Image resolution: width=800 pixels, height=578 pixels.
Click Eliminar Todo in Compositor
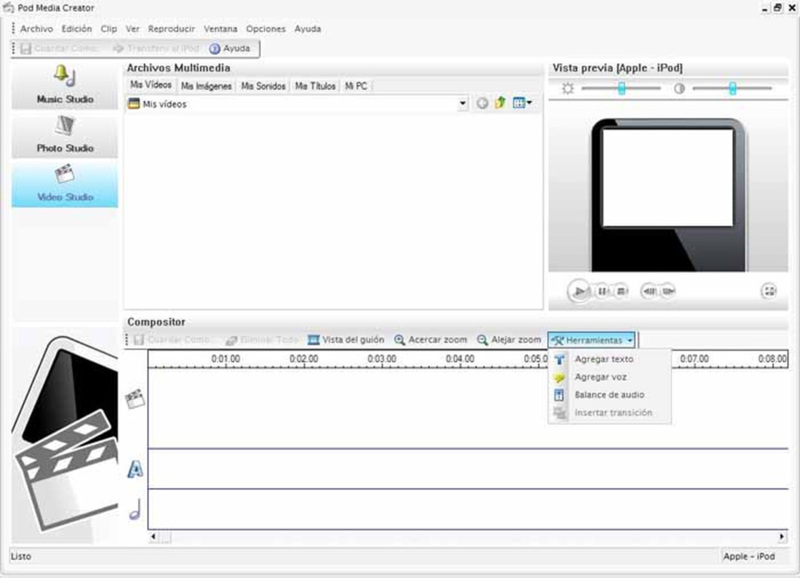point(262,340)
